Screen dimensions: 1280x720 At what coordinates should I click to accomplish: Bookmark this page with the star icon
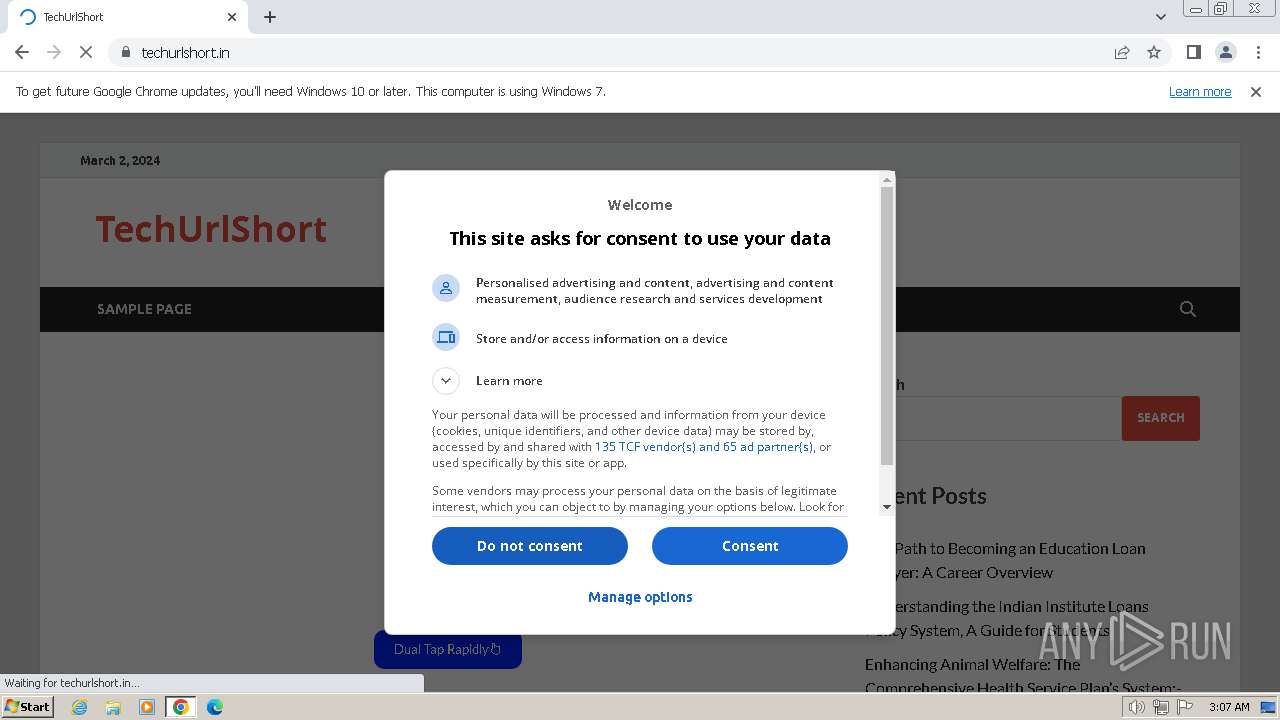pos(1154,52)
